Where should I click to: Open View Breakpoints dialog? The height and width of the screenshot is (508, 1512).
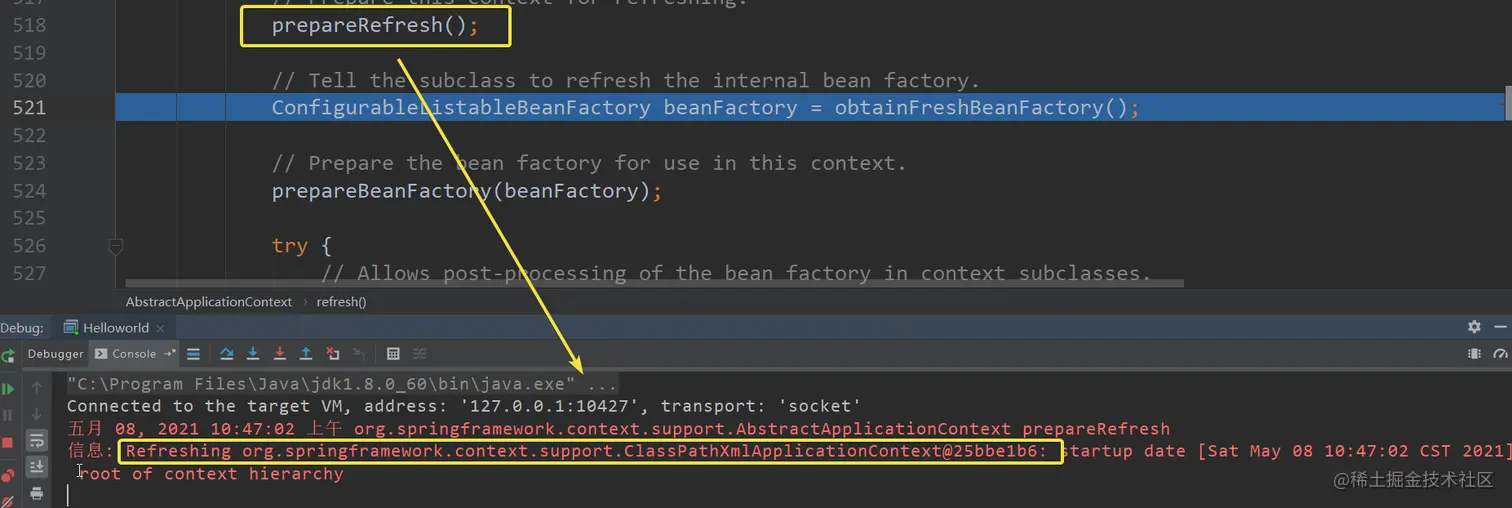point(8,475)
